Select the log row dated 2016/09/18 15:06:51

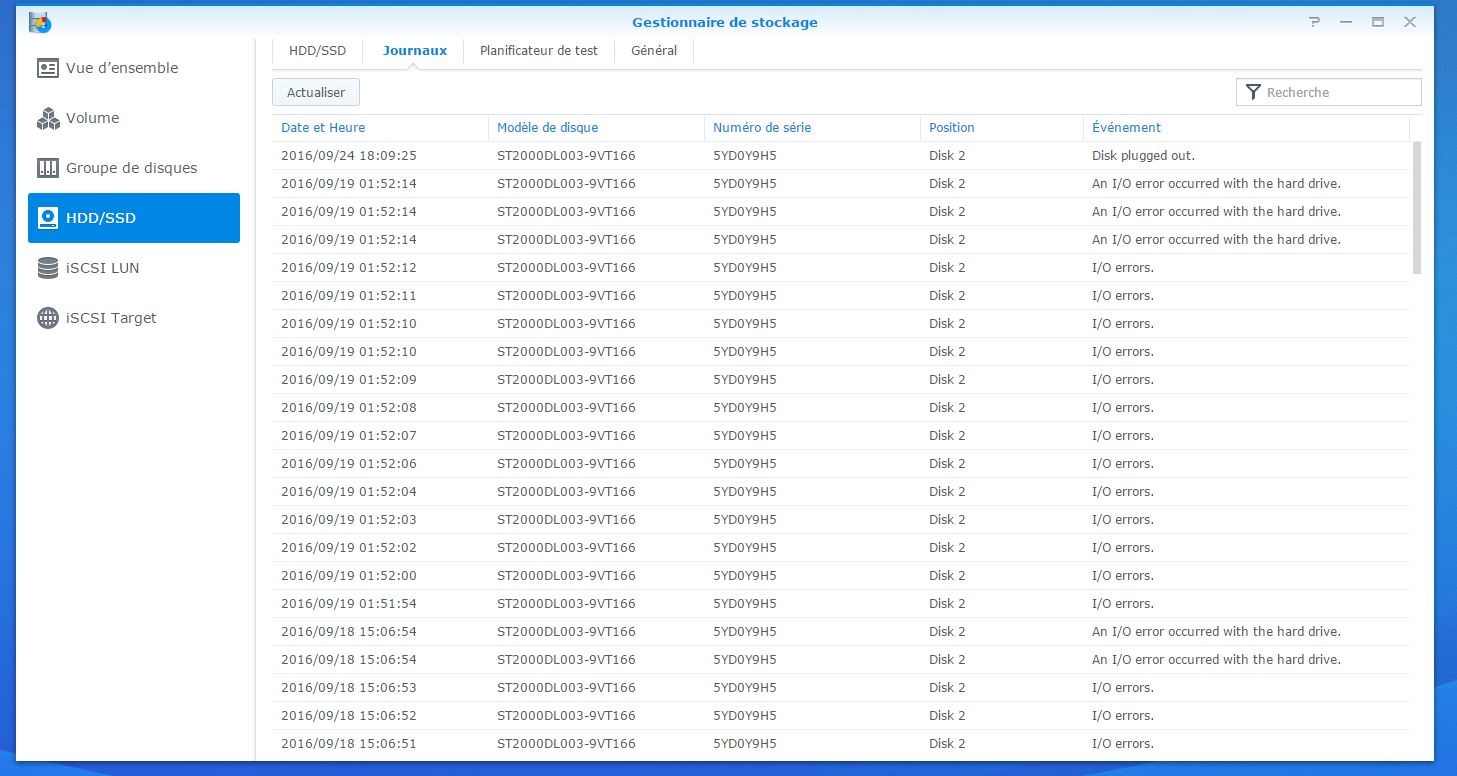click(x=841, y=744)
